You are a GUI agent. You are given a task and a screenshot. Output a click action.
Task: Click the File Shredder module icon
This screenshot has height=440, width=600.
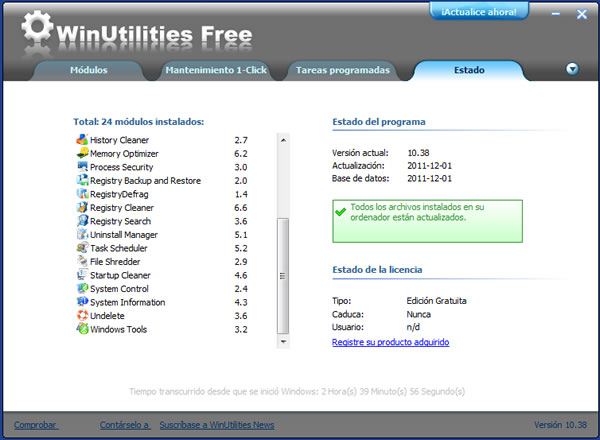(82, 261)
